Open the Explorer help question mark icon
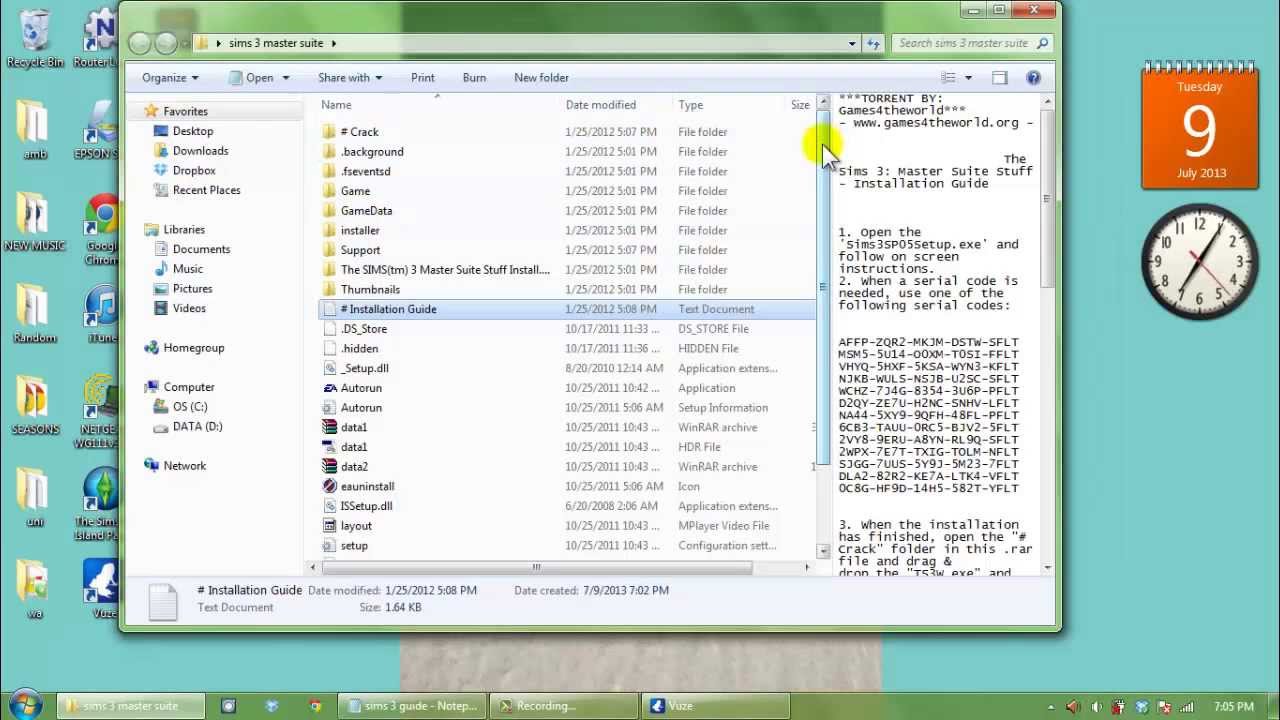The width and height of the screenshot is (1280, 720). [x=1033, y=77]
